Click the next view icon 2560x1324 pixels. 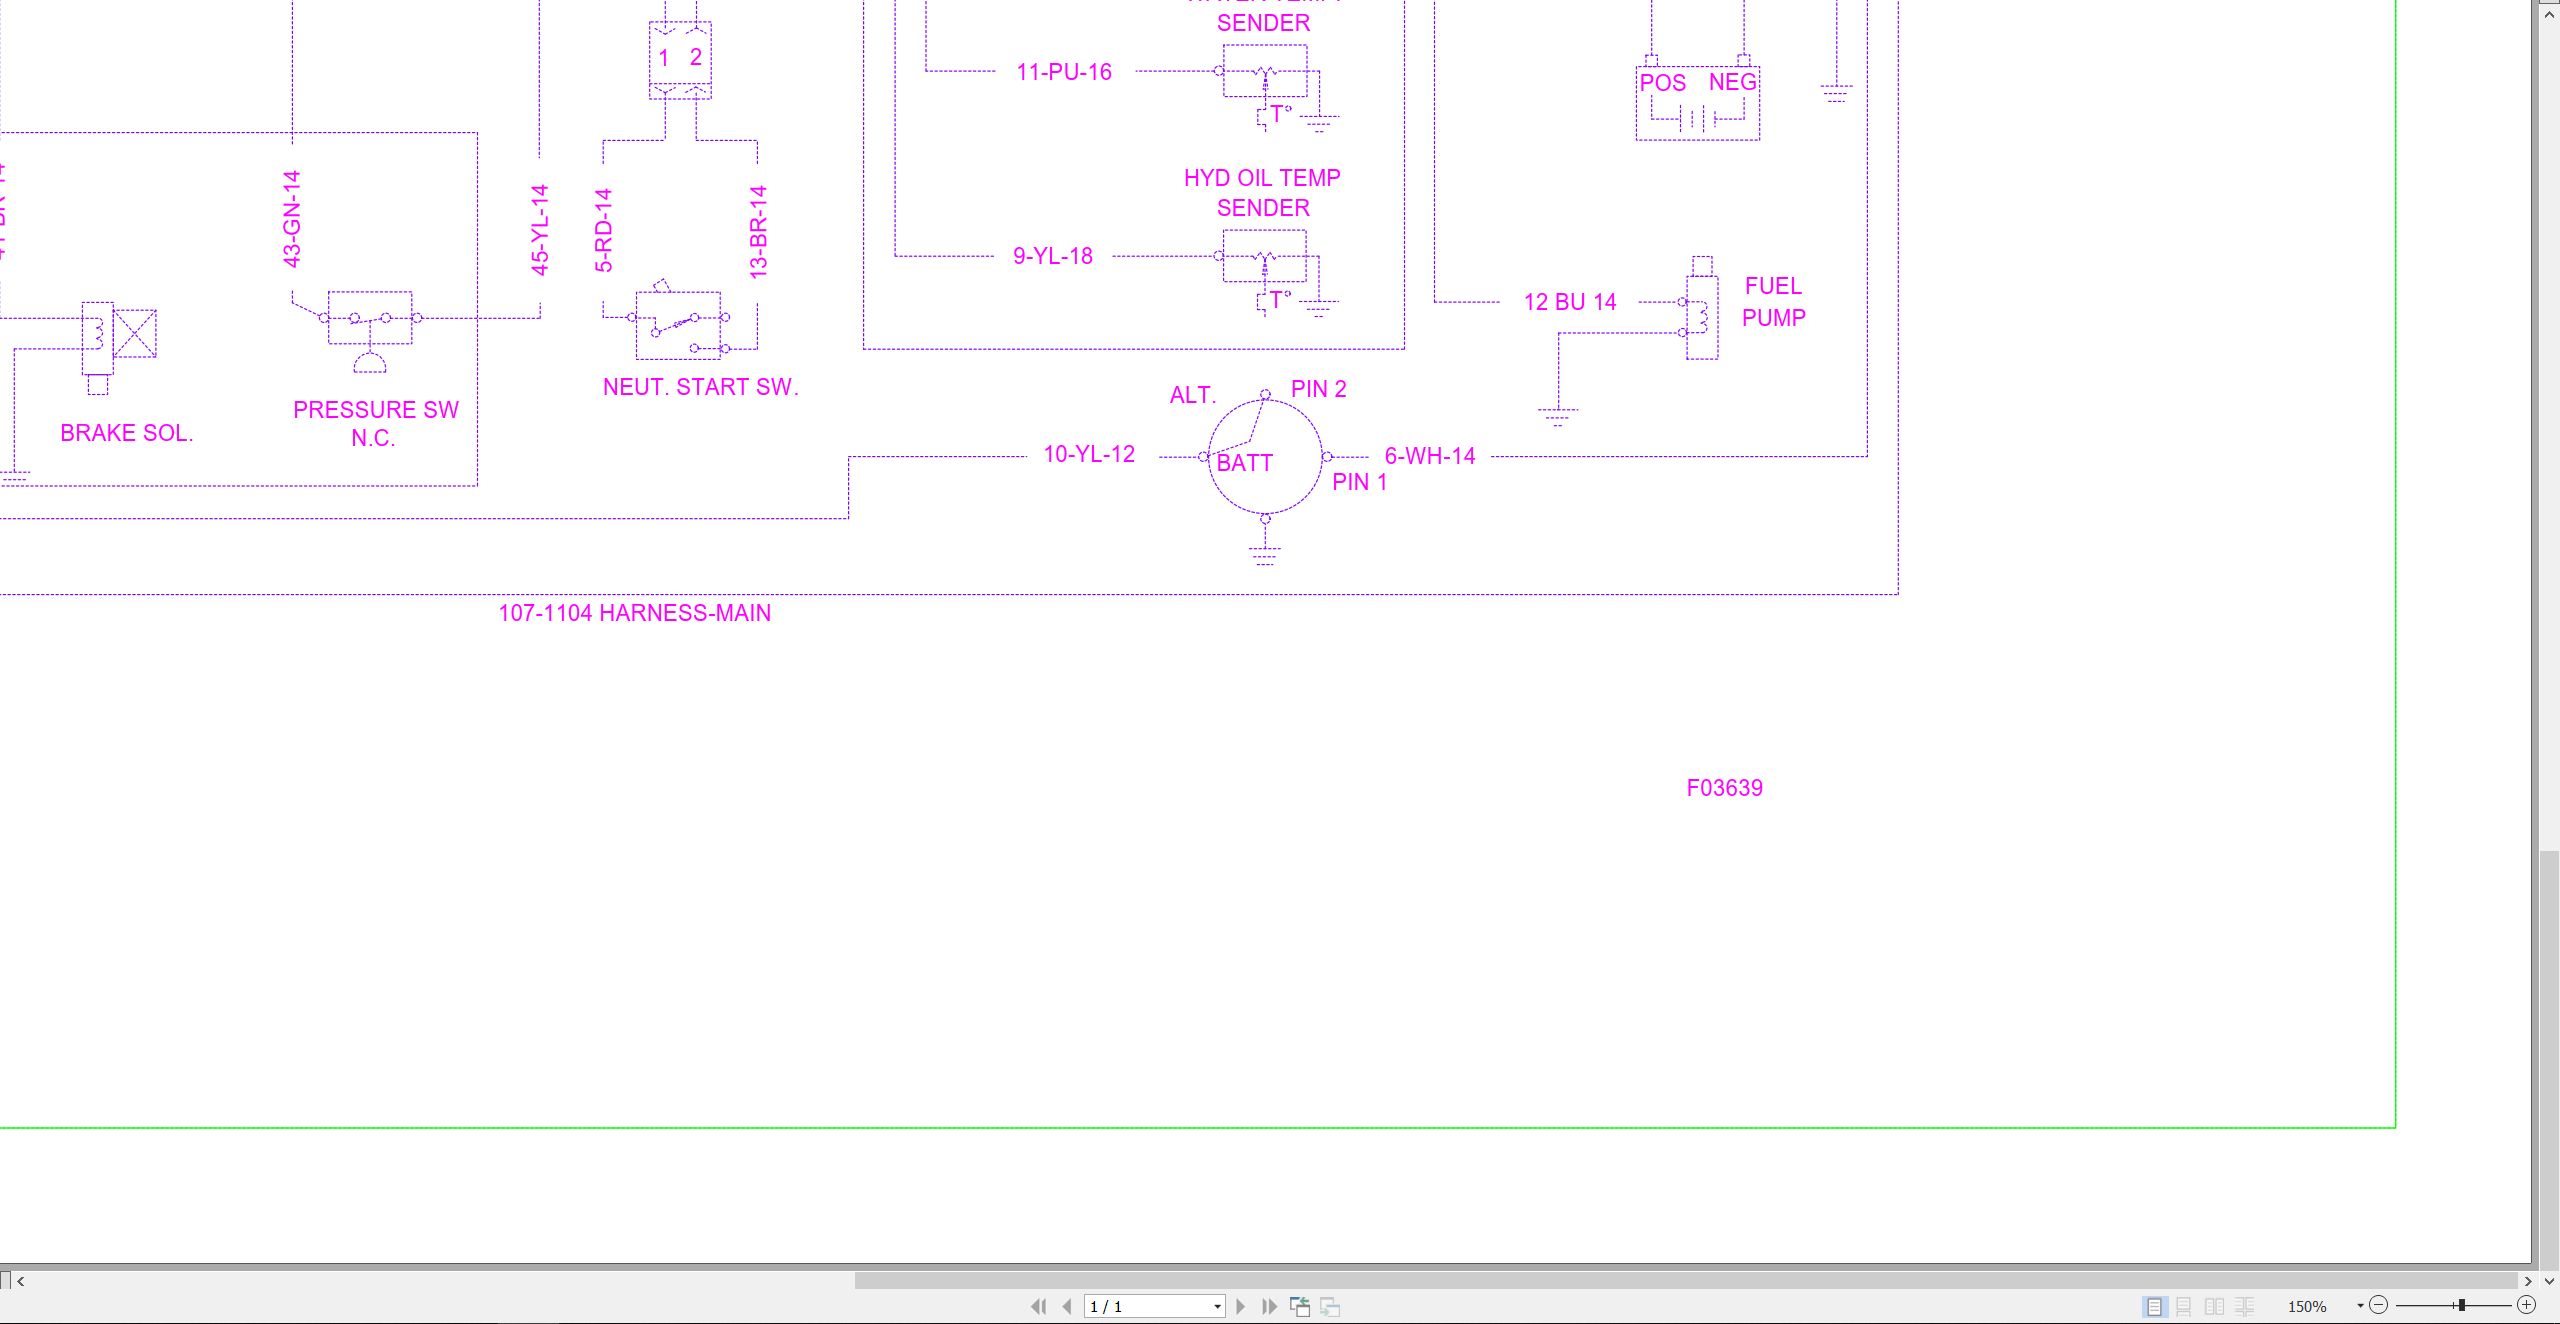1330,1306
